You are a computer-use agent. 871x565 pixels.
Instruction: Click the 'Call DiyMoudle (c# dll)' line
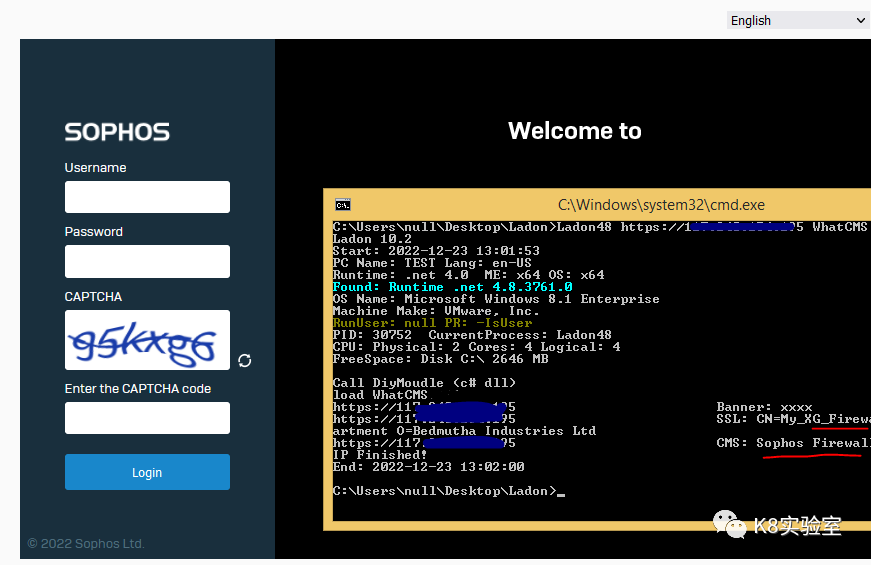pyautogui.click(x=424, y=383)
